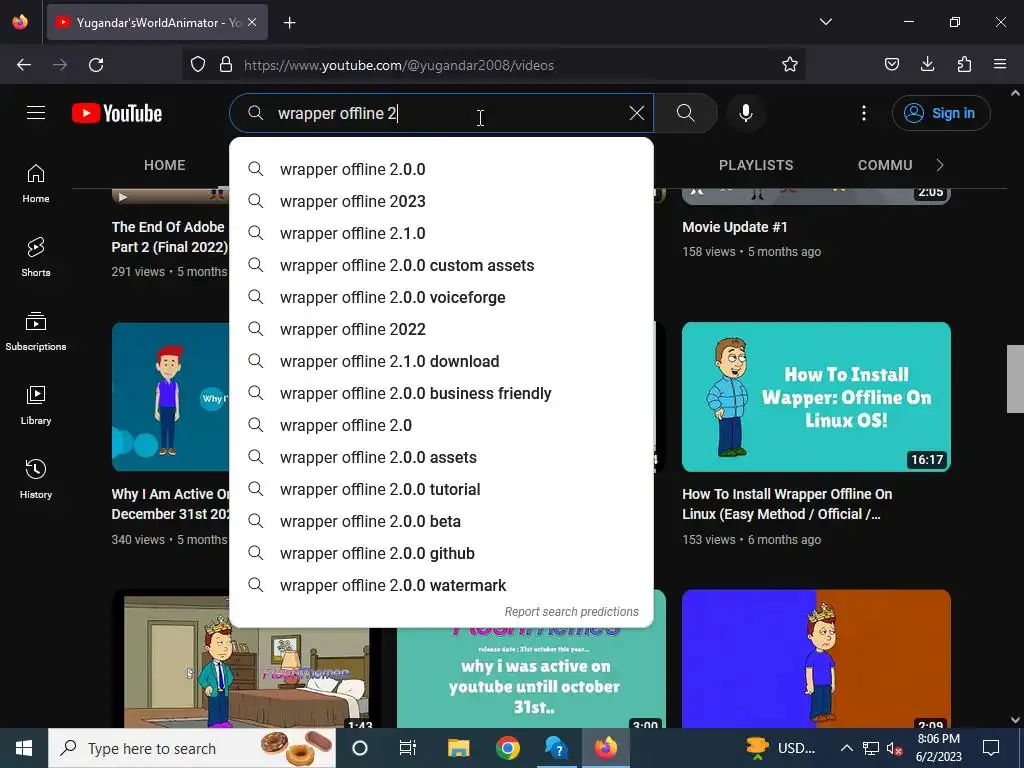
Task: Choose suggestion "wrapper offline 2.0"
Action: click(x=441, y=425)
